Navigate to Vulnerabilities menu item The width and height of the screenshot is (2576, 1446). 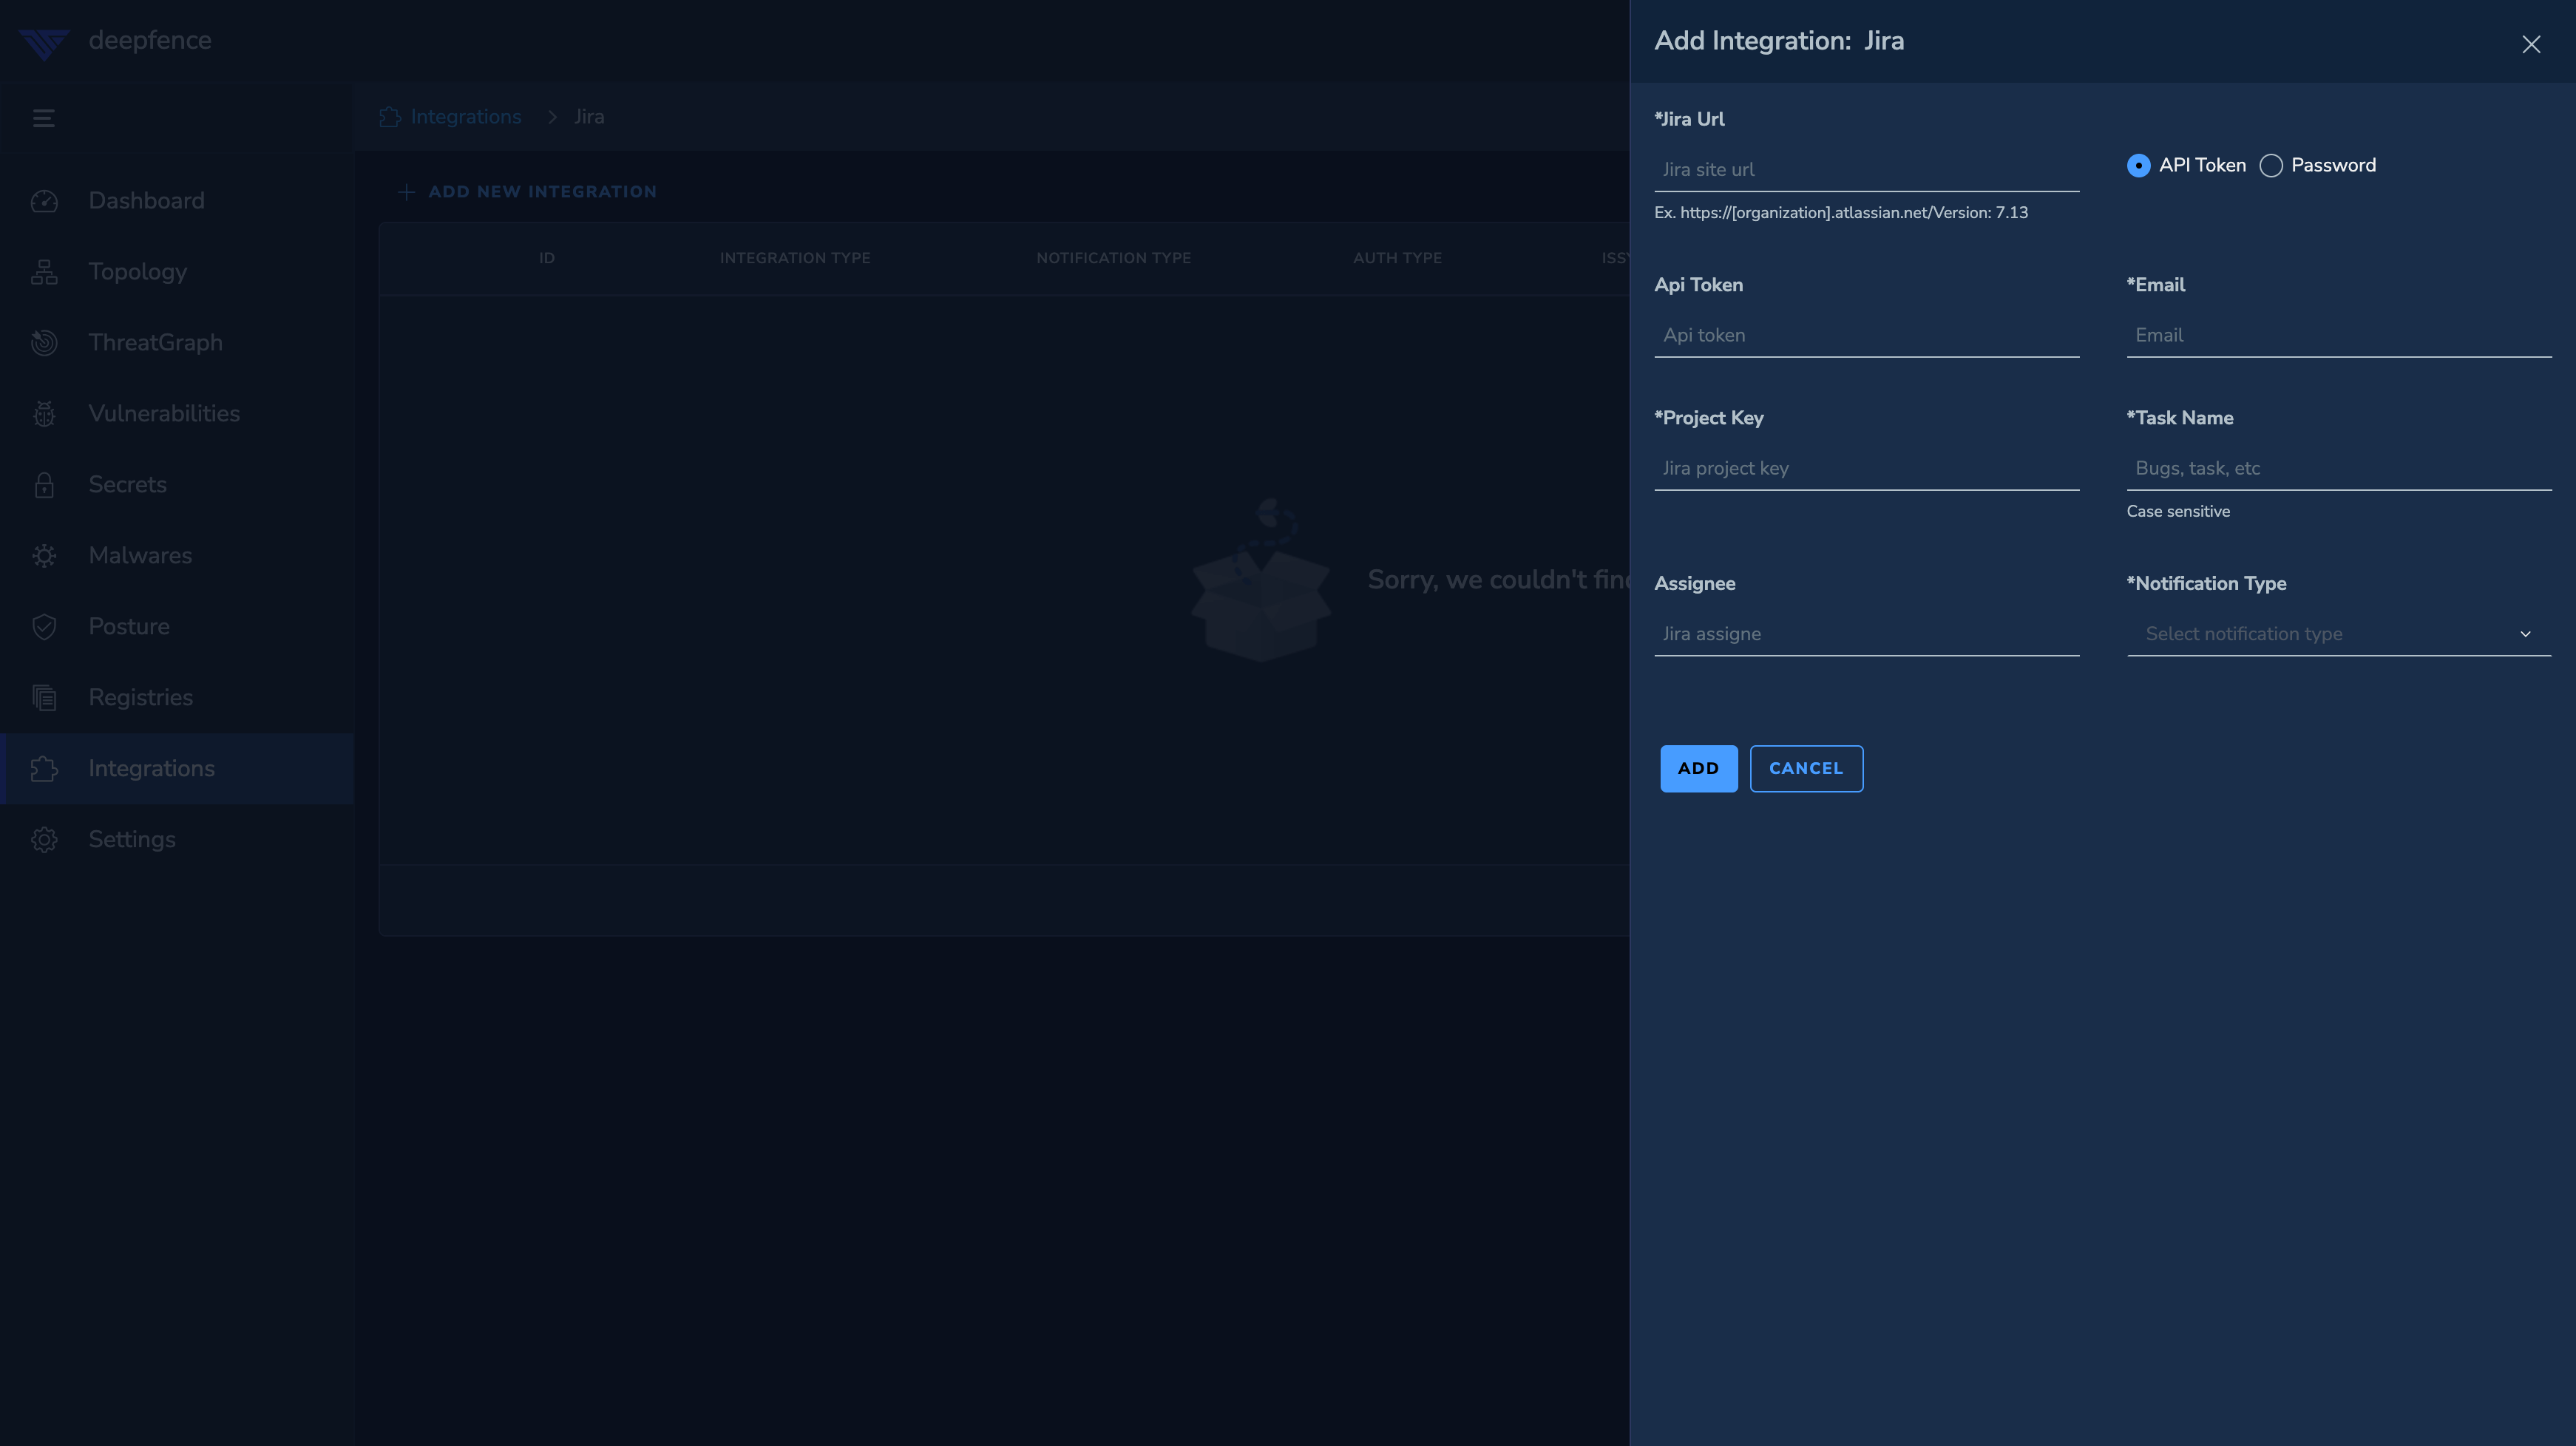pyautogui.click(x=177, y=414)
